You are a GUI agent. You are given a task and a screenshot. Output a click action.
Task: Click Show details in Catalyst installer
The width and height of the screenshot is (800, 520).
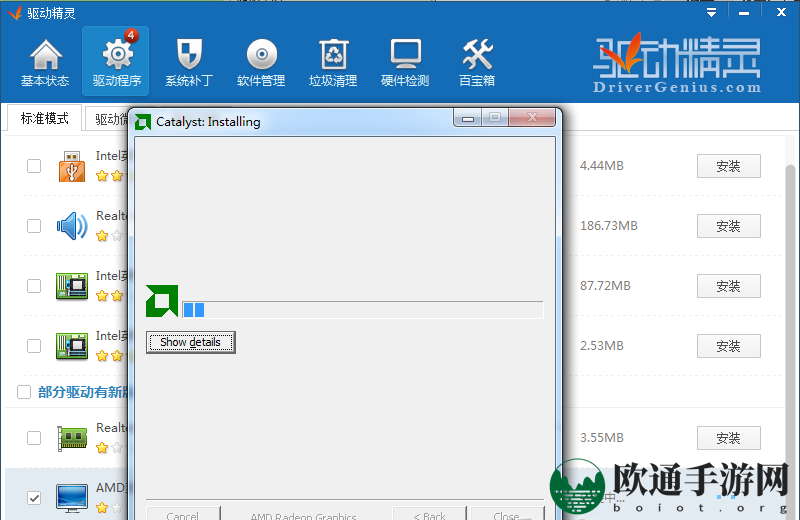coord(190,342)
